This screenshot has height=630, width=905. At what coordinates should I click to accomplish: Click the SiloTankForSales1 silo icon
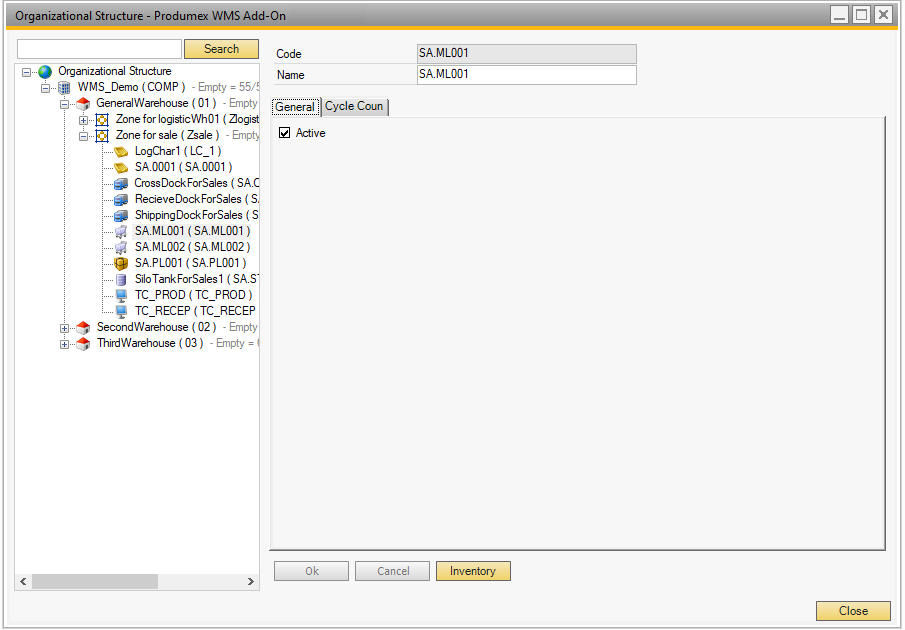tap(121, 280)
